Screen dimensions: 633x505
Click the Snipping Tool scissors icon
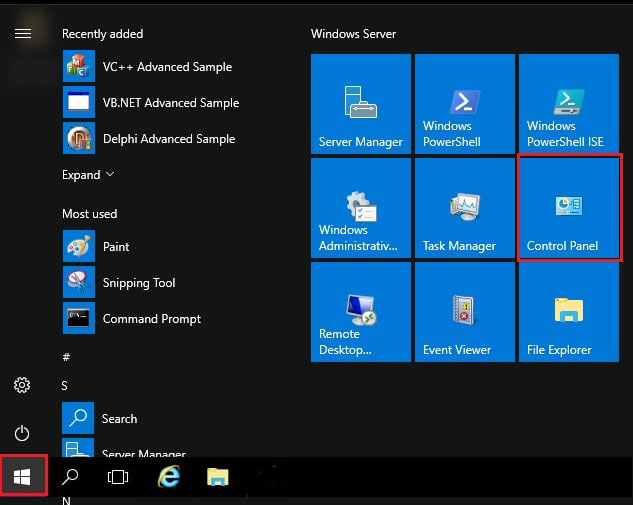pyautogui.click(x=79, y=282)
